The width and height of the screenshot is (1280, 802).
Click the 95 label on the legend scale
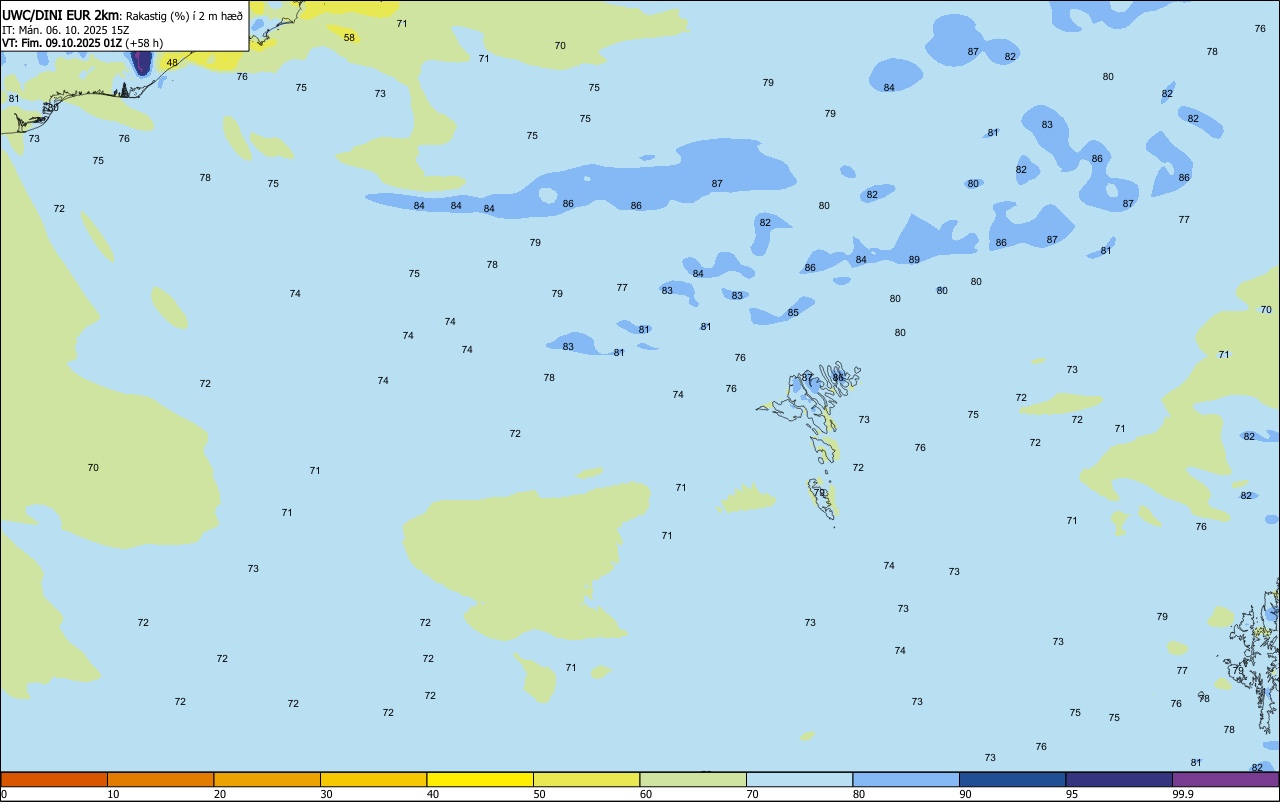1072,794
